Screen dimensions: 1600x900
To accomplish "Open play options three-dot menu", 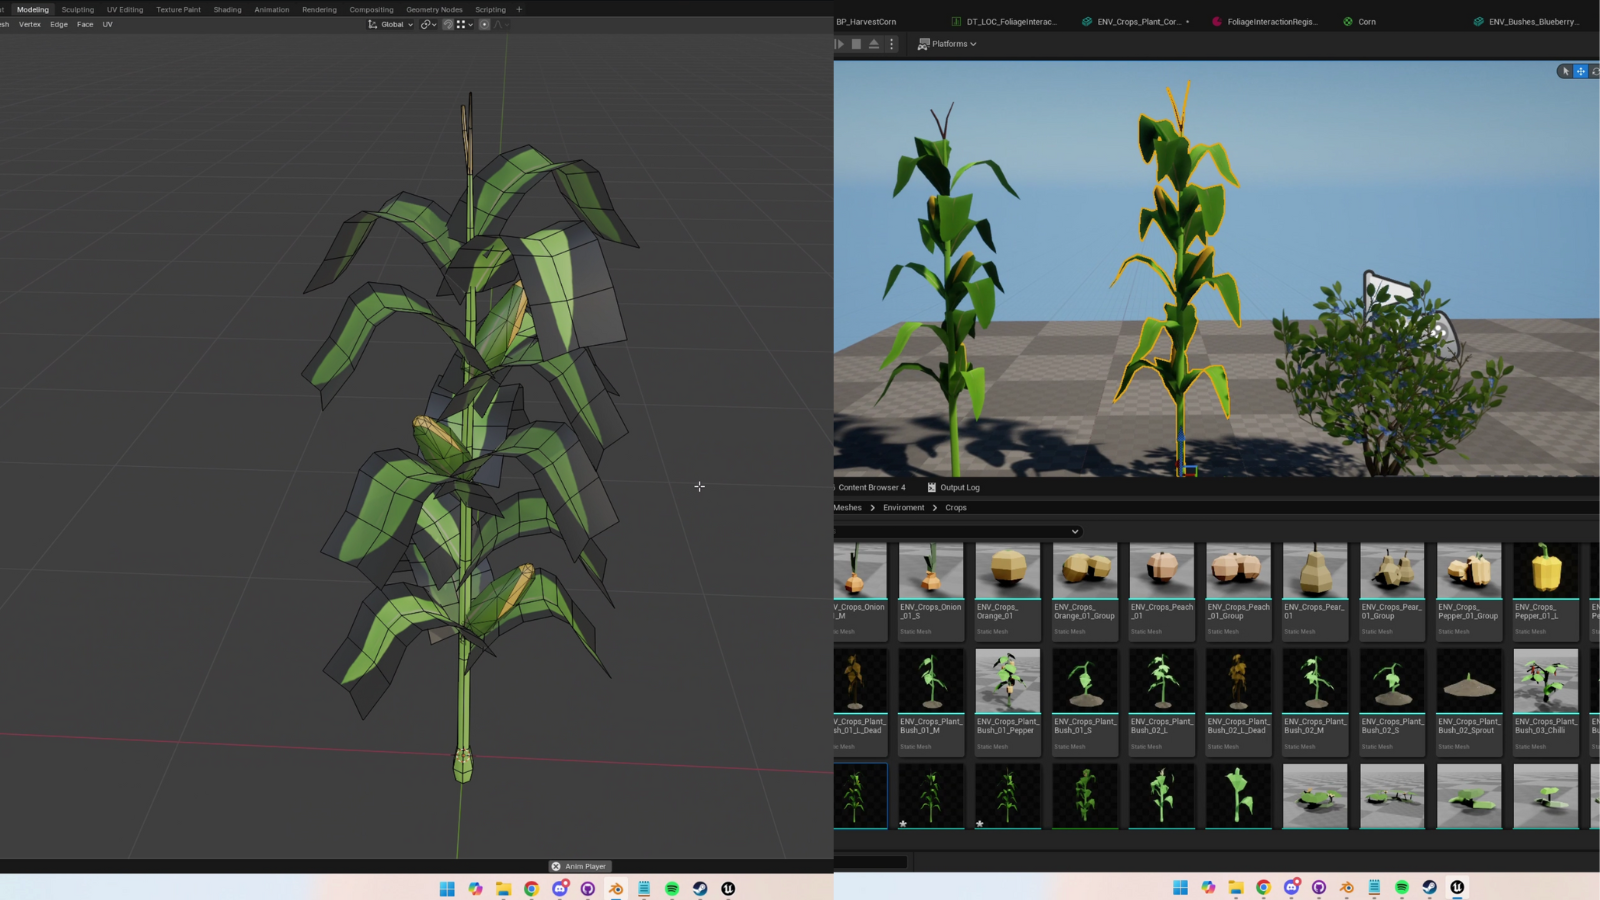I will coord(892,44).
